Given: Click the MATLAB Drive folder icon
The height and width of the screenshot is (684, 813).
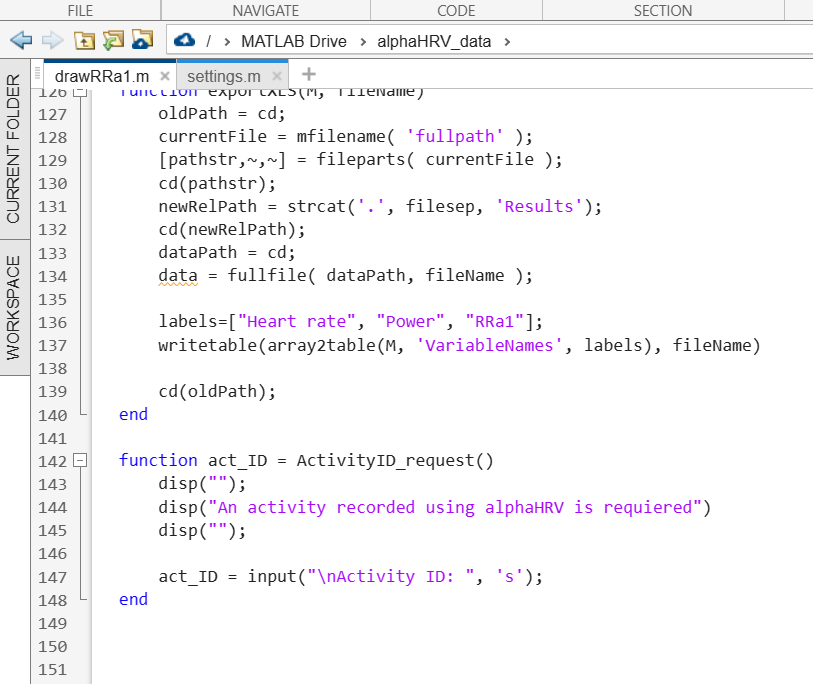Looking at the screenshot, I should tap(142, 39).
